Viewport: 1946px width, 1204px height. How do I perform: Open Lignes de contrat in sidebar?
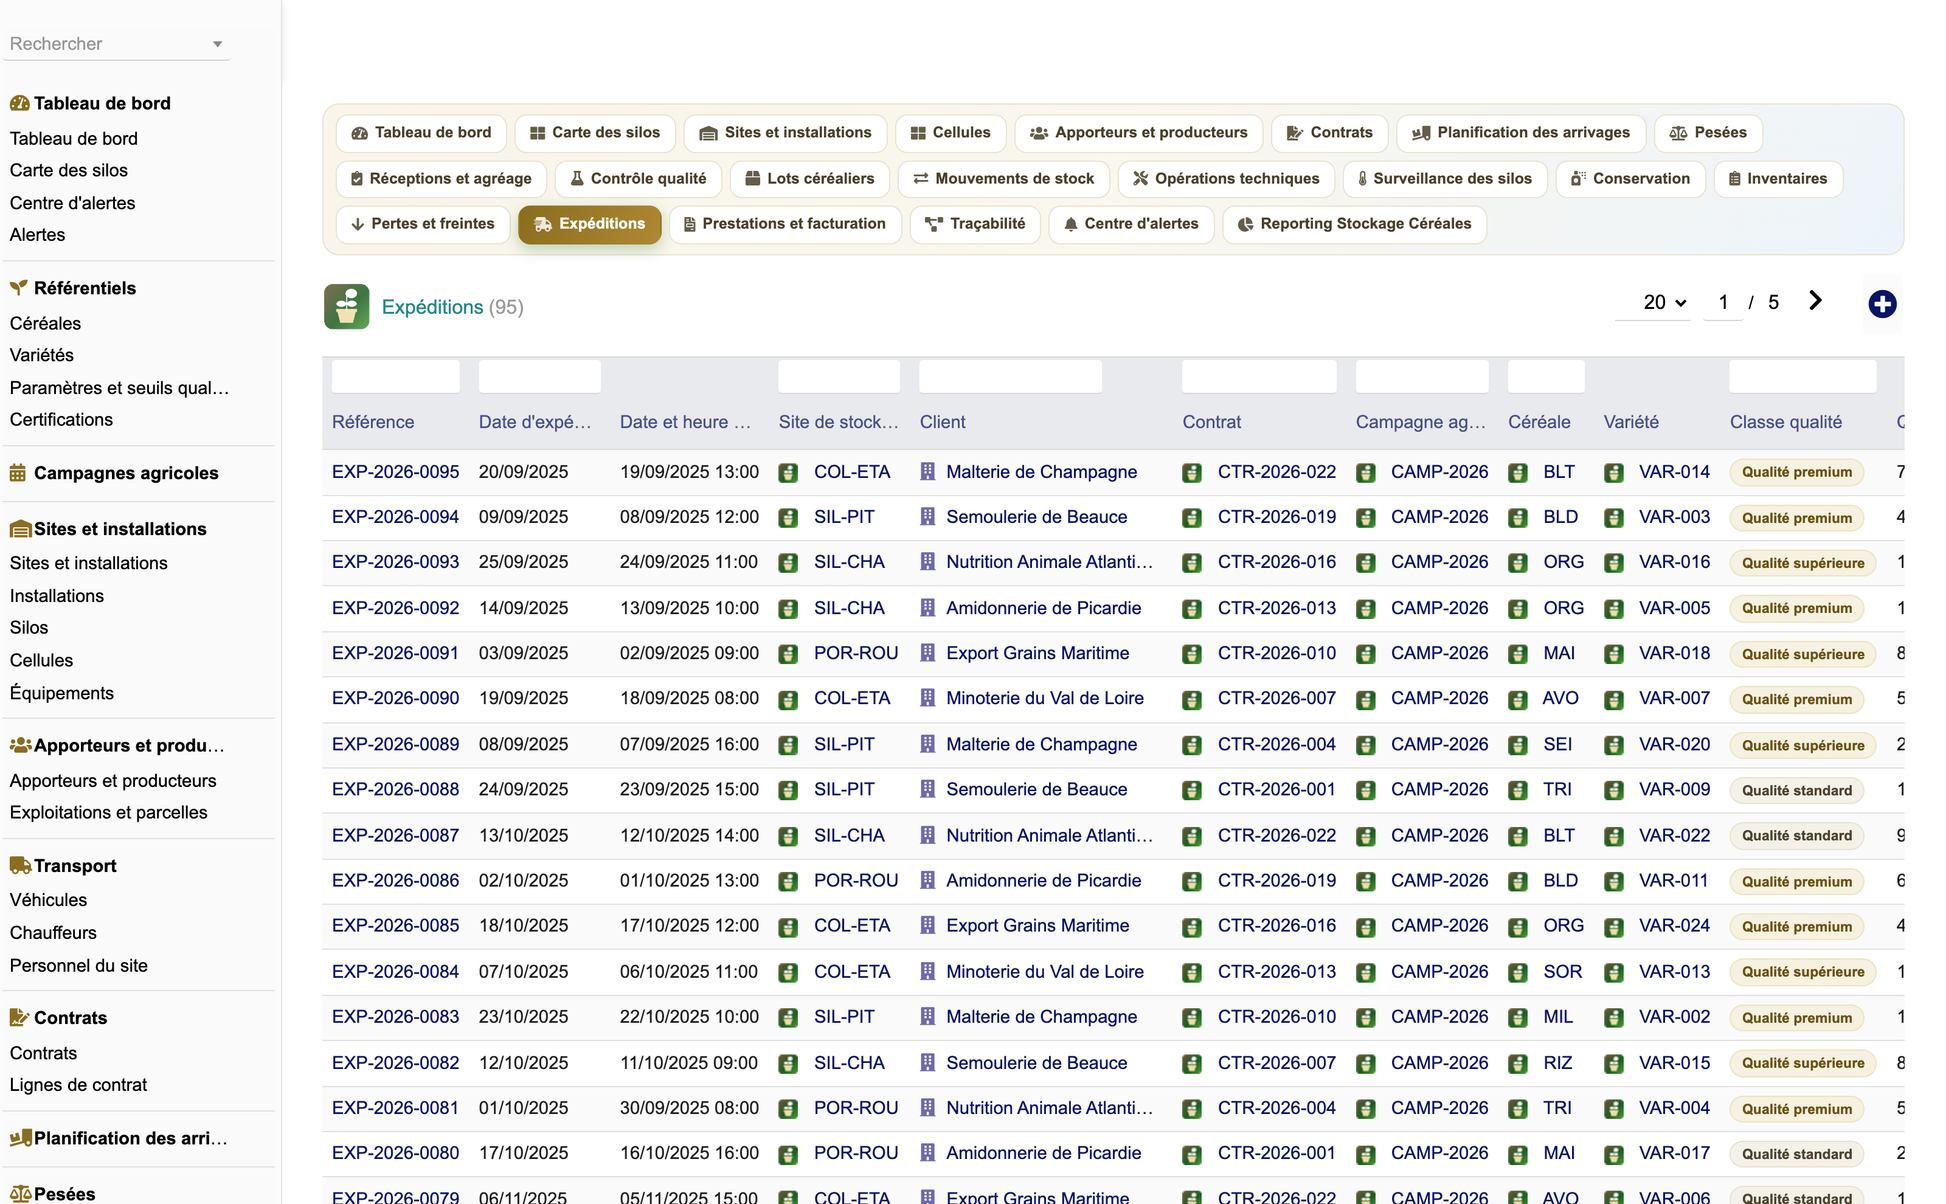coord(78,1085)
